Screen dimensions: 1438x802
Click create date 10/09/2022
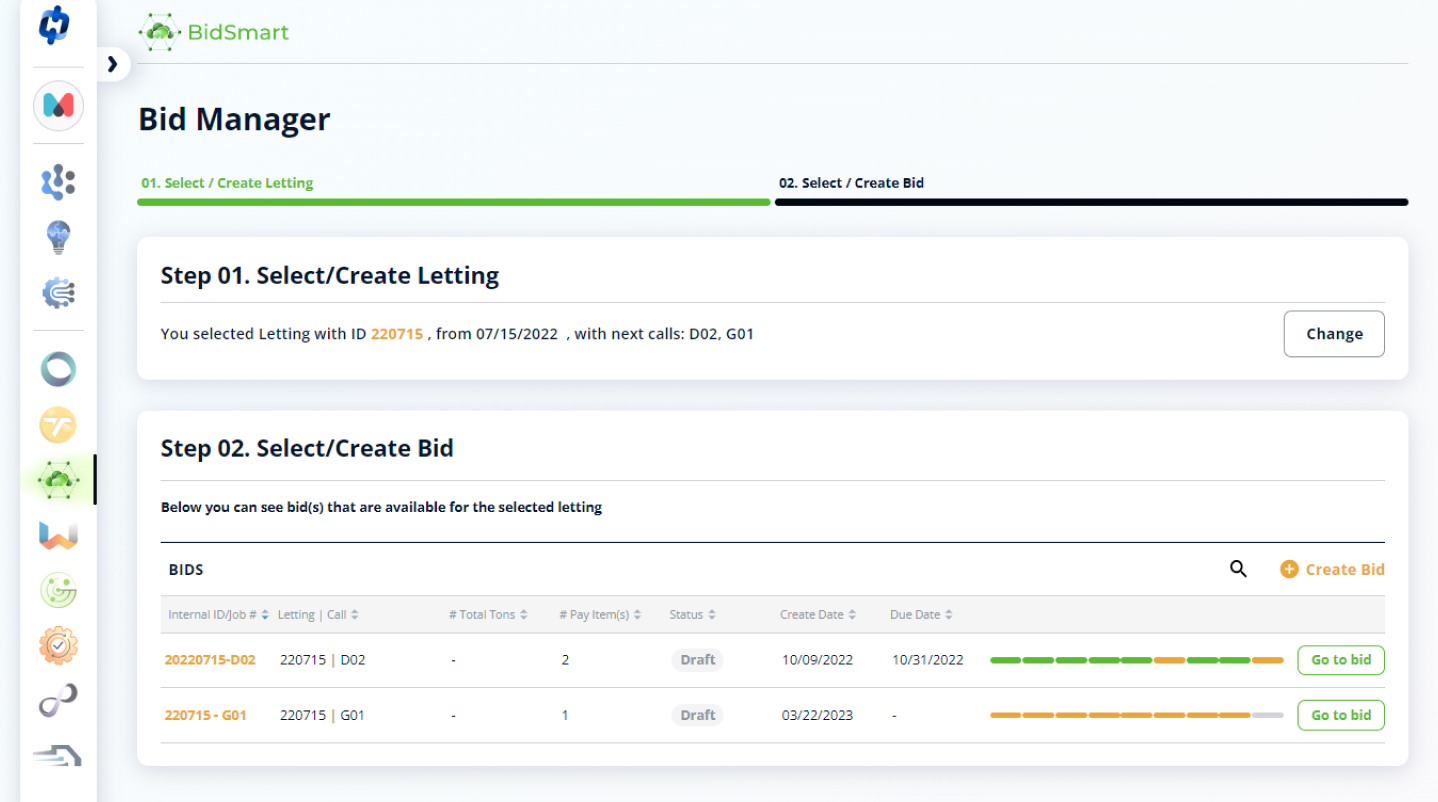[x=817, y=660]
